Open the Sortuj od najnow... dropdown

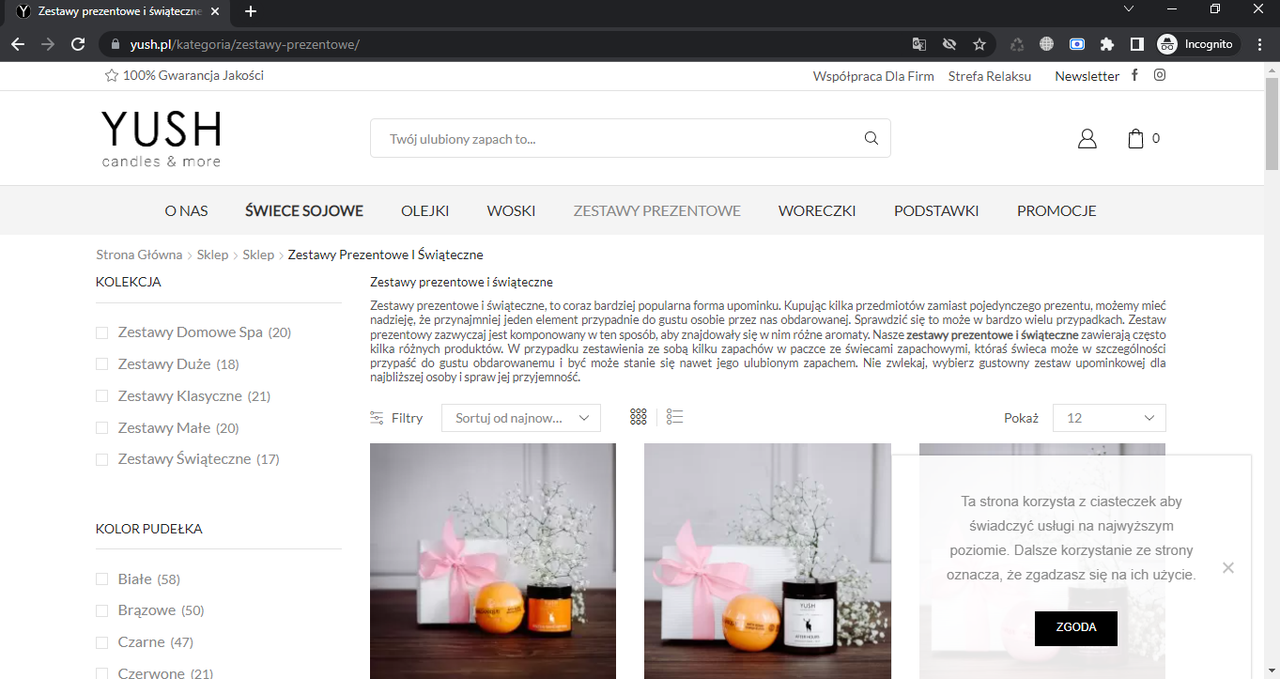tap(521, 418)
